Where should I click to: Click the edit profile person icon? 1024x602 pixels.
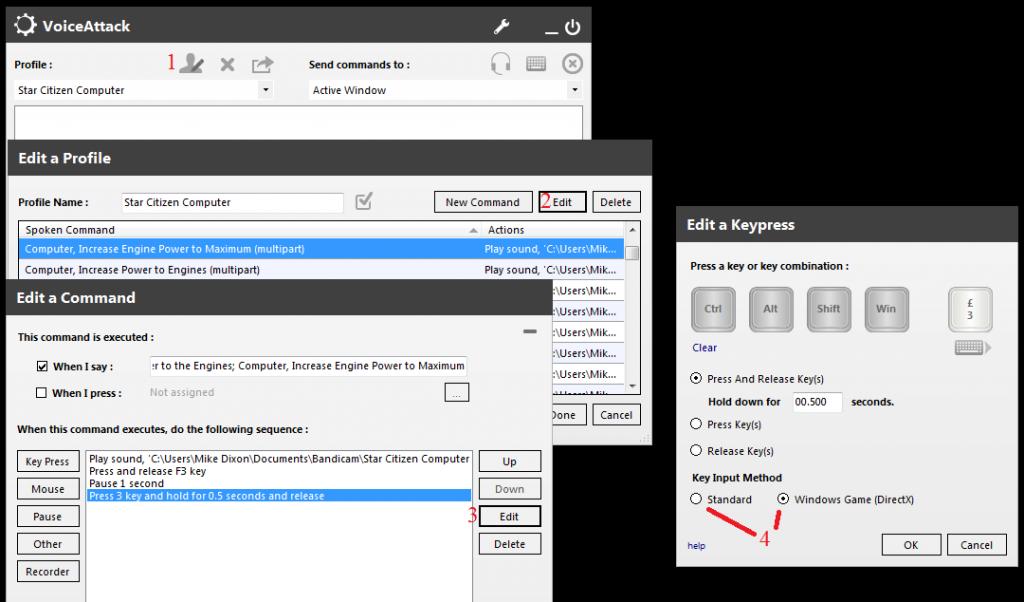(x=191, y=63)
